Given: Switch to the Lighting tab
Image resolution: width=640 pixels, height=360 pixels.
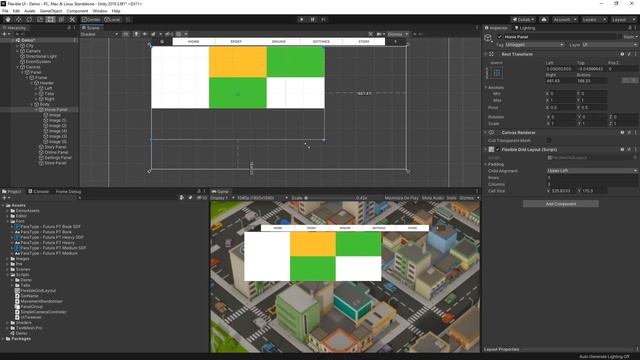Looking at the screenshot, I should pyautogui.click(x=525, y=28).
